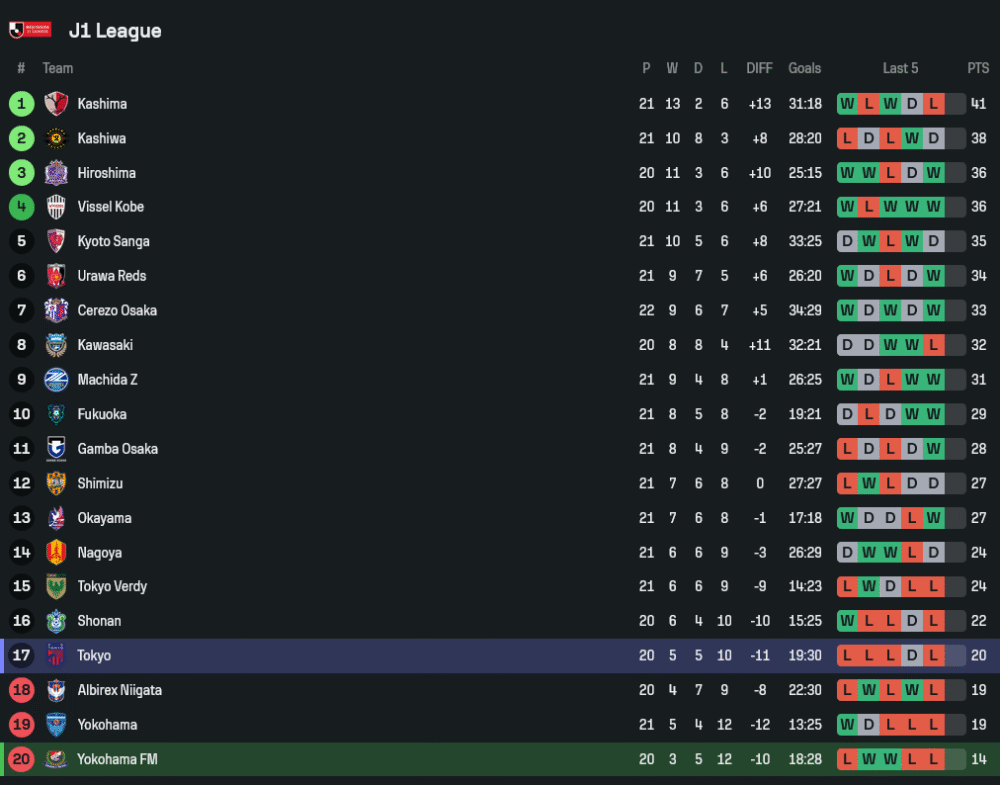
Task: Click the Vissel Kobe team crest
Action: pos(56,207)
